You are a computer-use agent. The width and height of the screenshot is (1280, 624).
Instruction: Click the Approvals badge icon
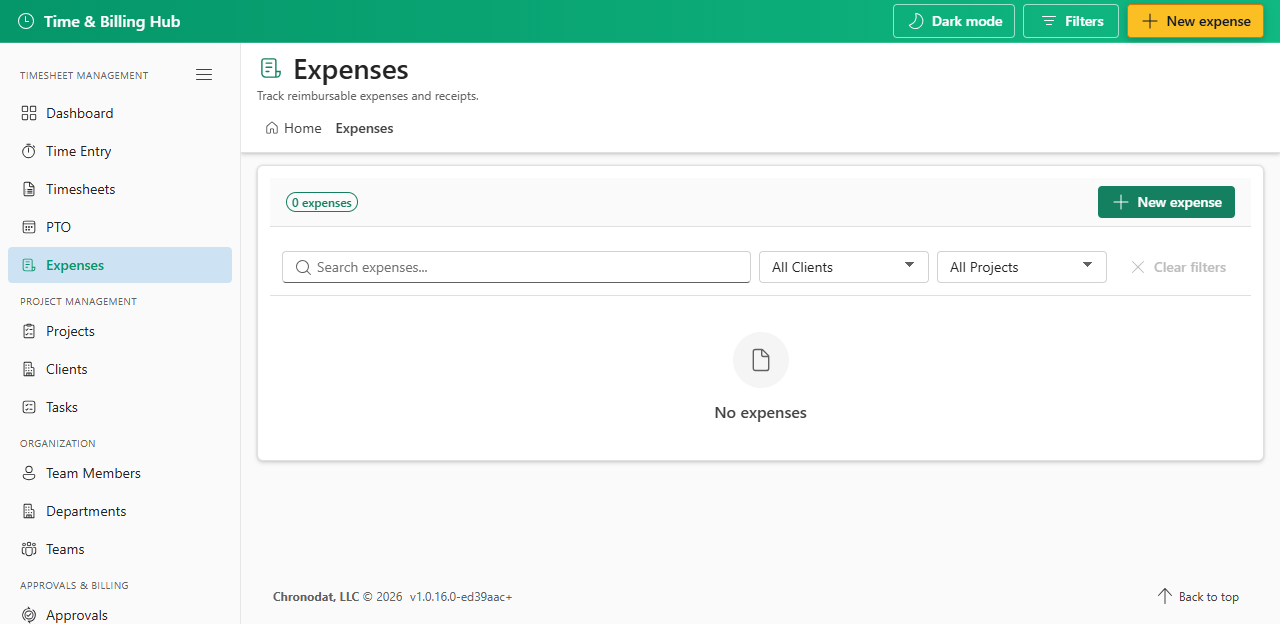click(29, 615)
